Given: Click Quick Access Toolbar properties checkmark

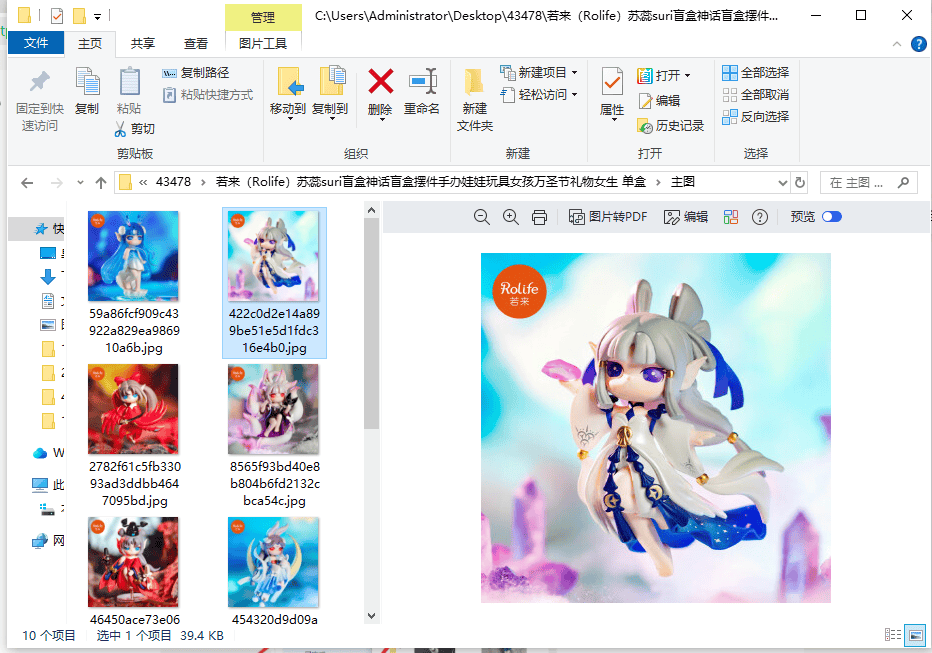Looking at the screenshot, I should click(57, 16).
